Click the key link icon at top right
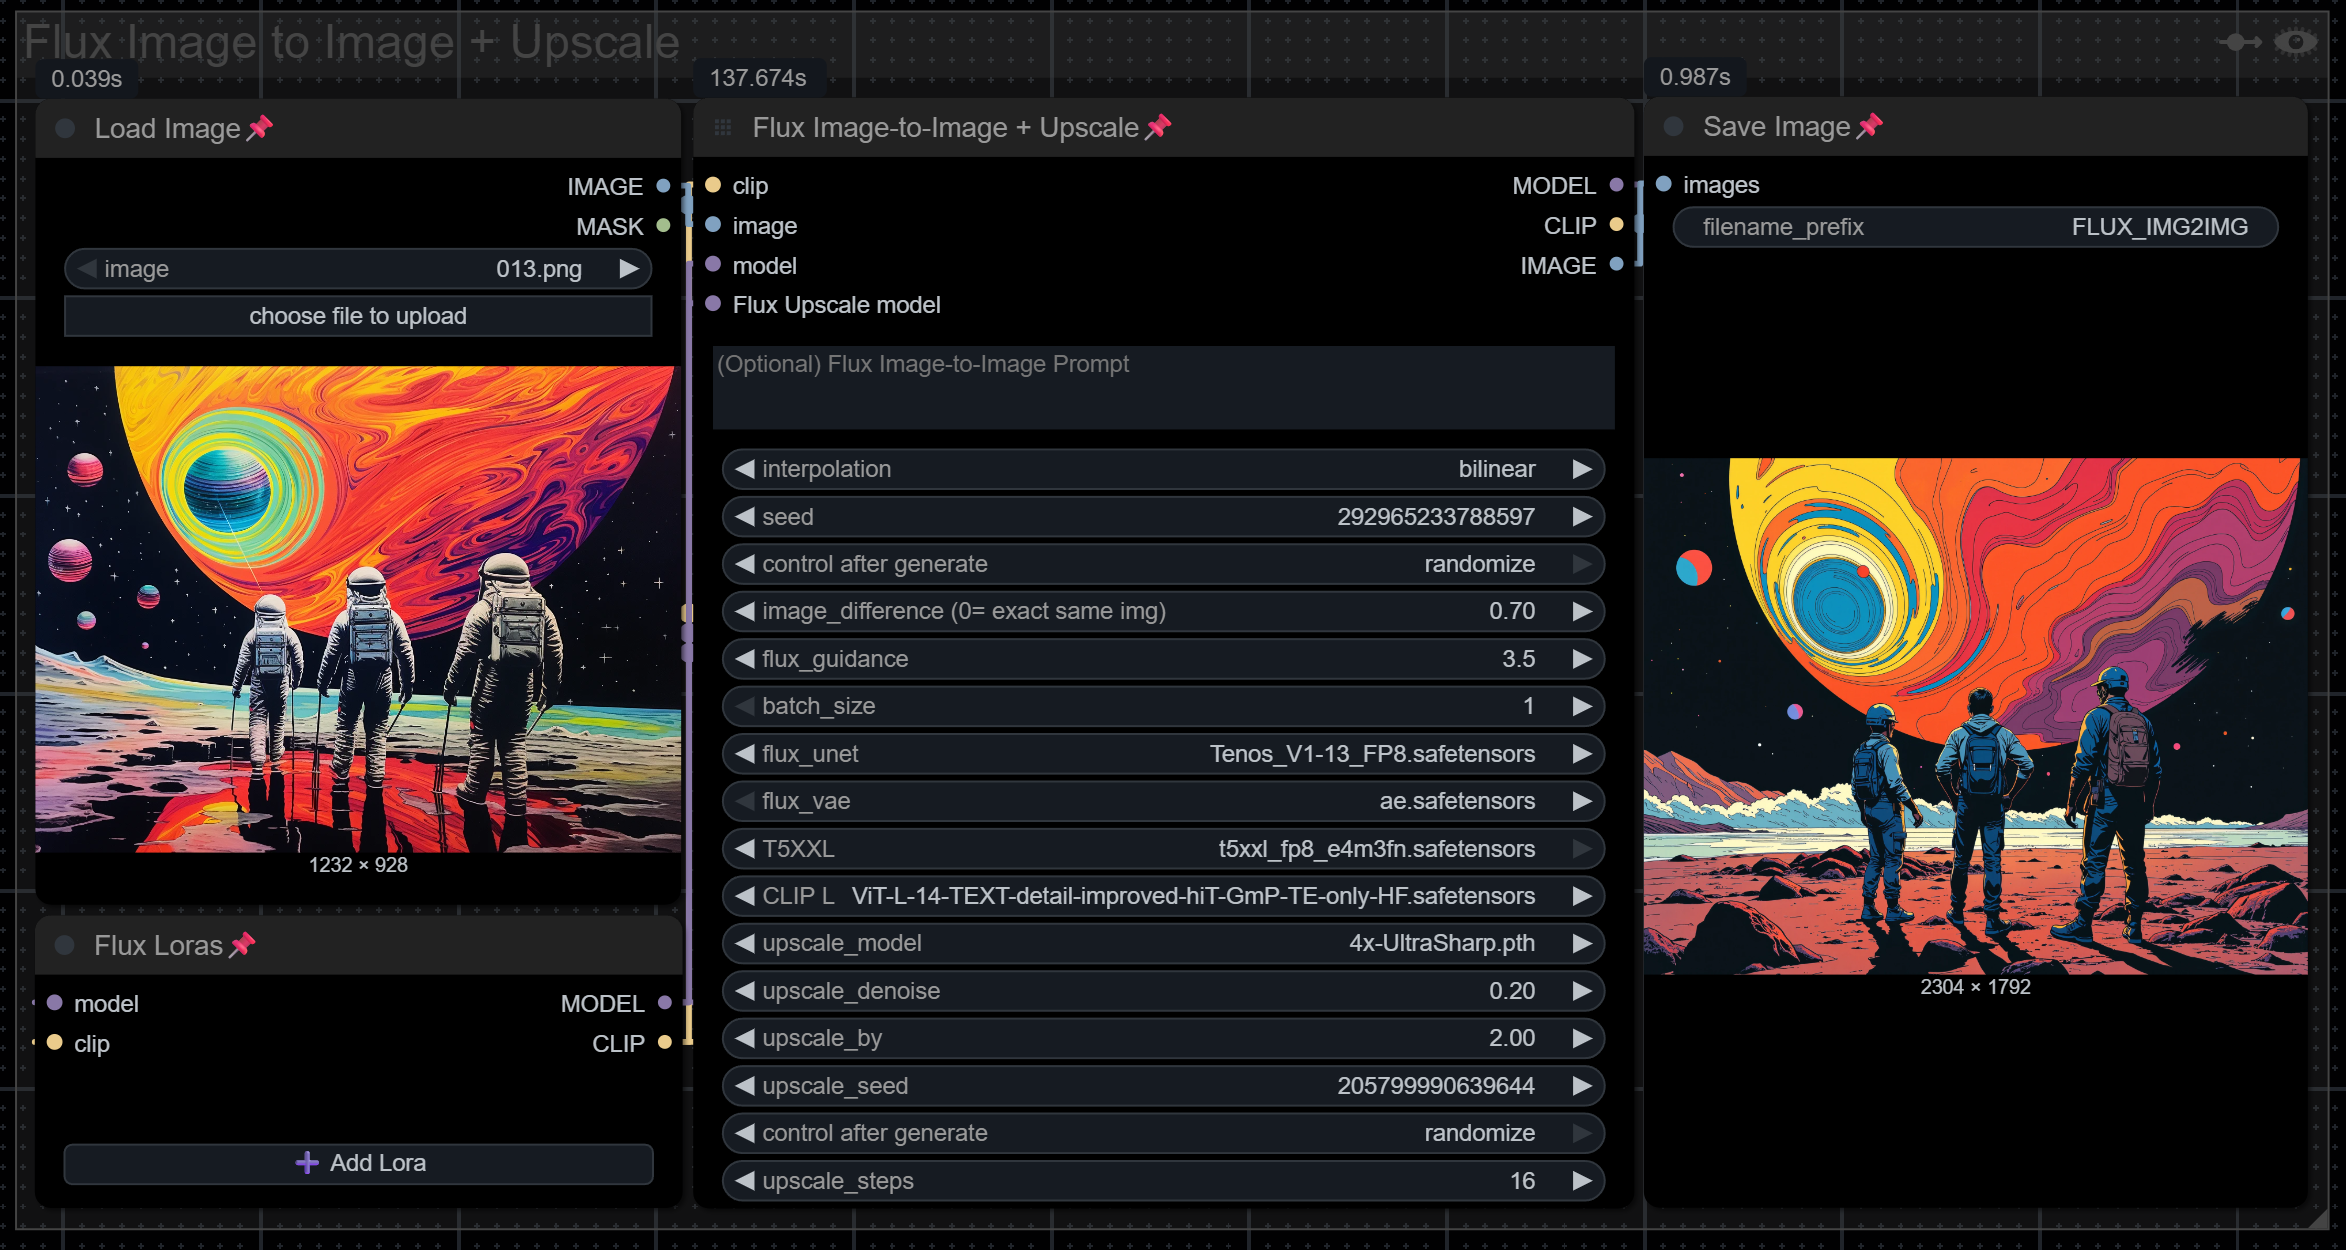This screenshot has width=2346, height=1250. (2238, 42)
